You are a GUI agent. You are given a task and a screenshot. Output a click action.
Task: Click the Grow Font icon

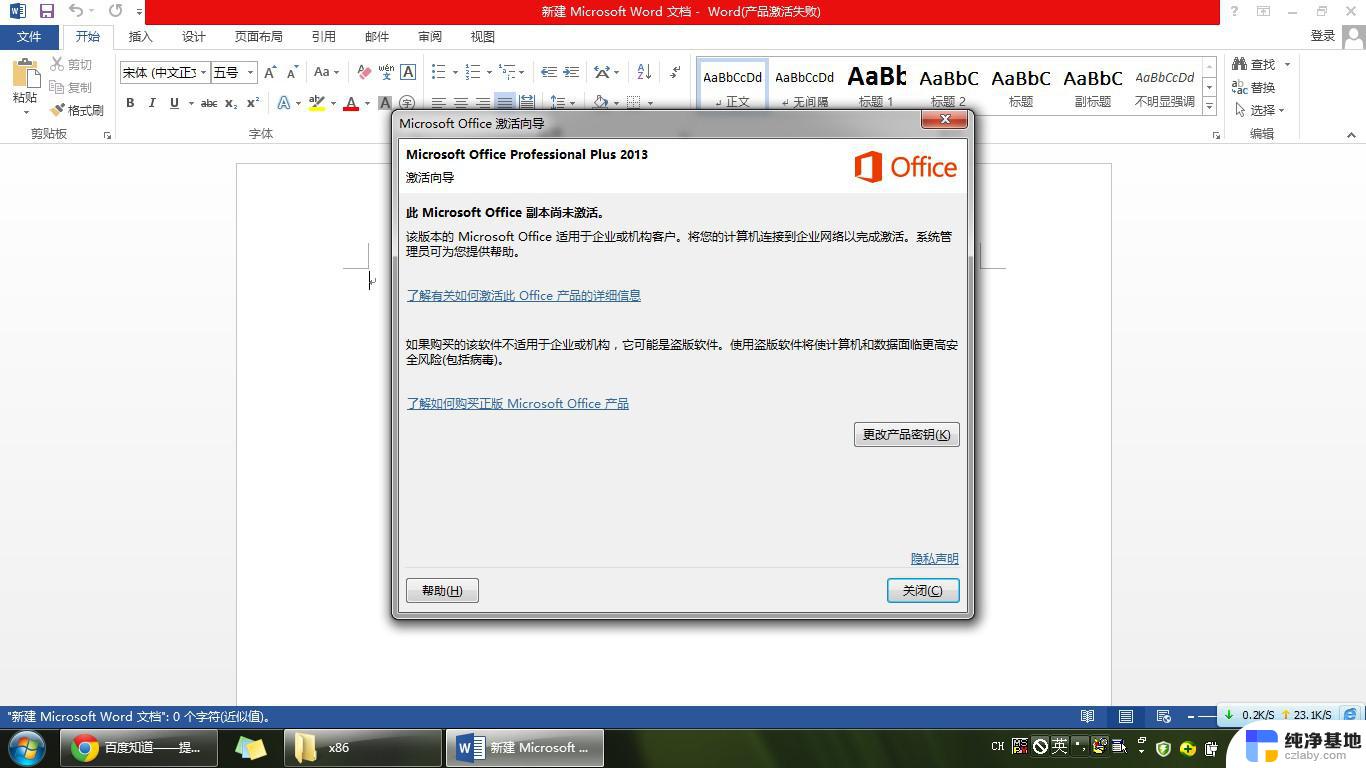pyautogui.click(x=270, y=72)
